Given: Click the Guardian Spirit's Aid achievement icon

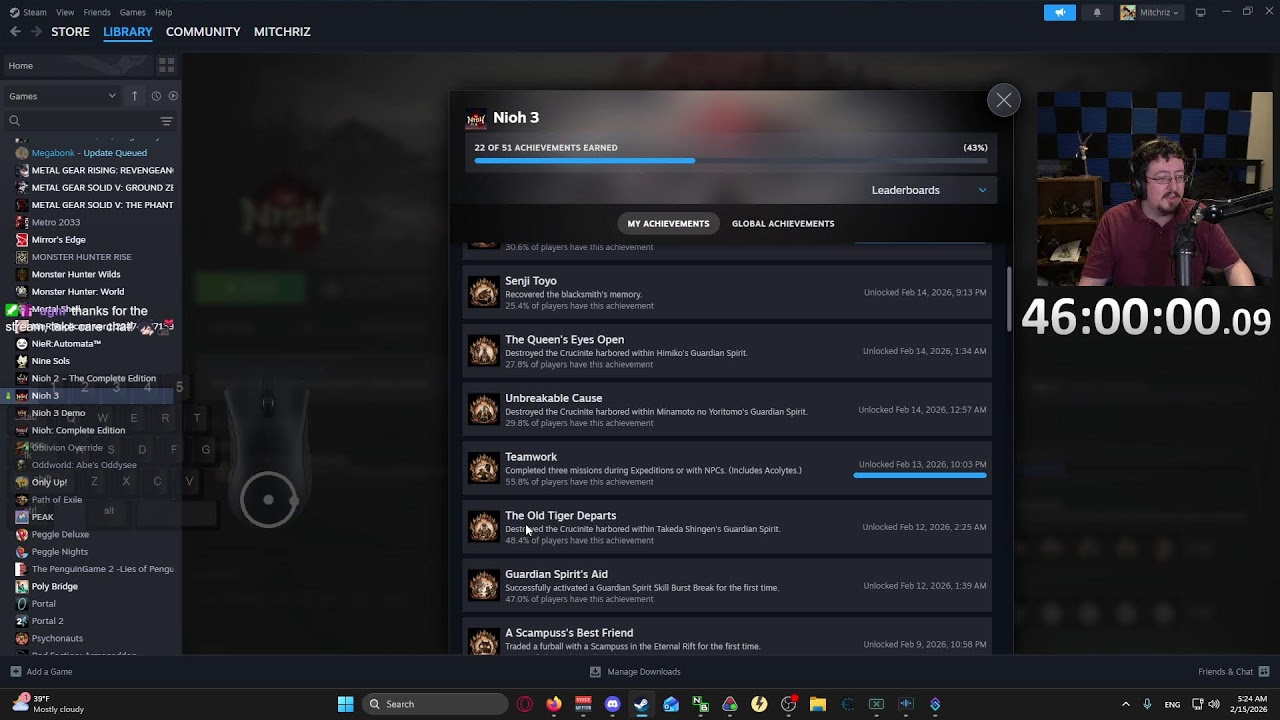Looking at the screenshot, I should coord(483,585).
